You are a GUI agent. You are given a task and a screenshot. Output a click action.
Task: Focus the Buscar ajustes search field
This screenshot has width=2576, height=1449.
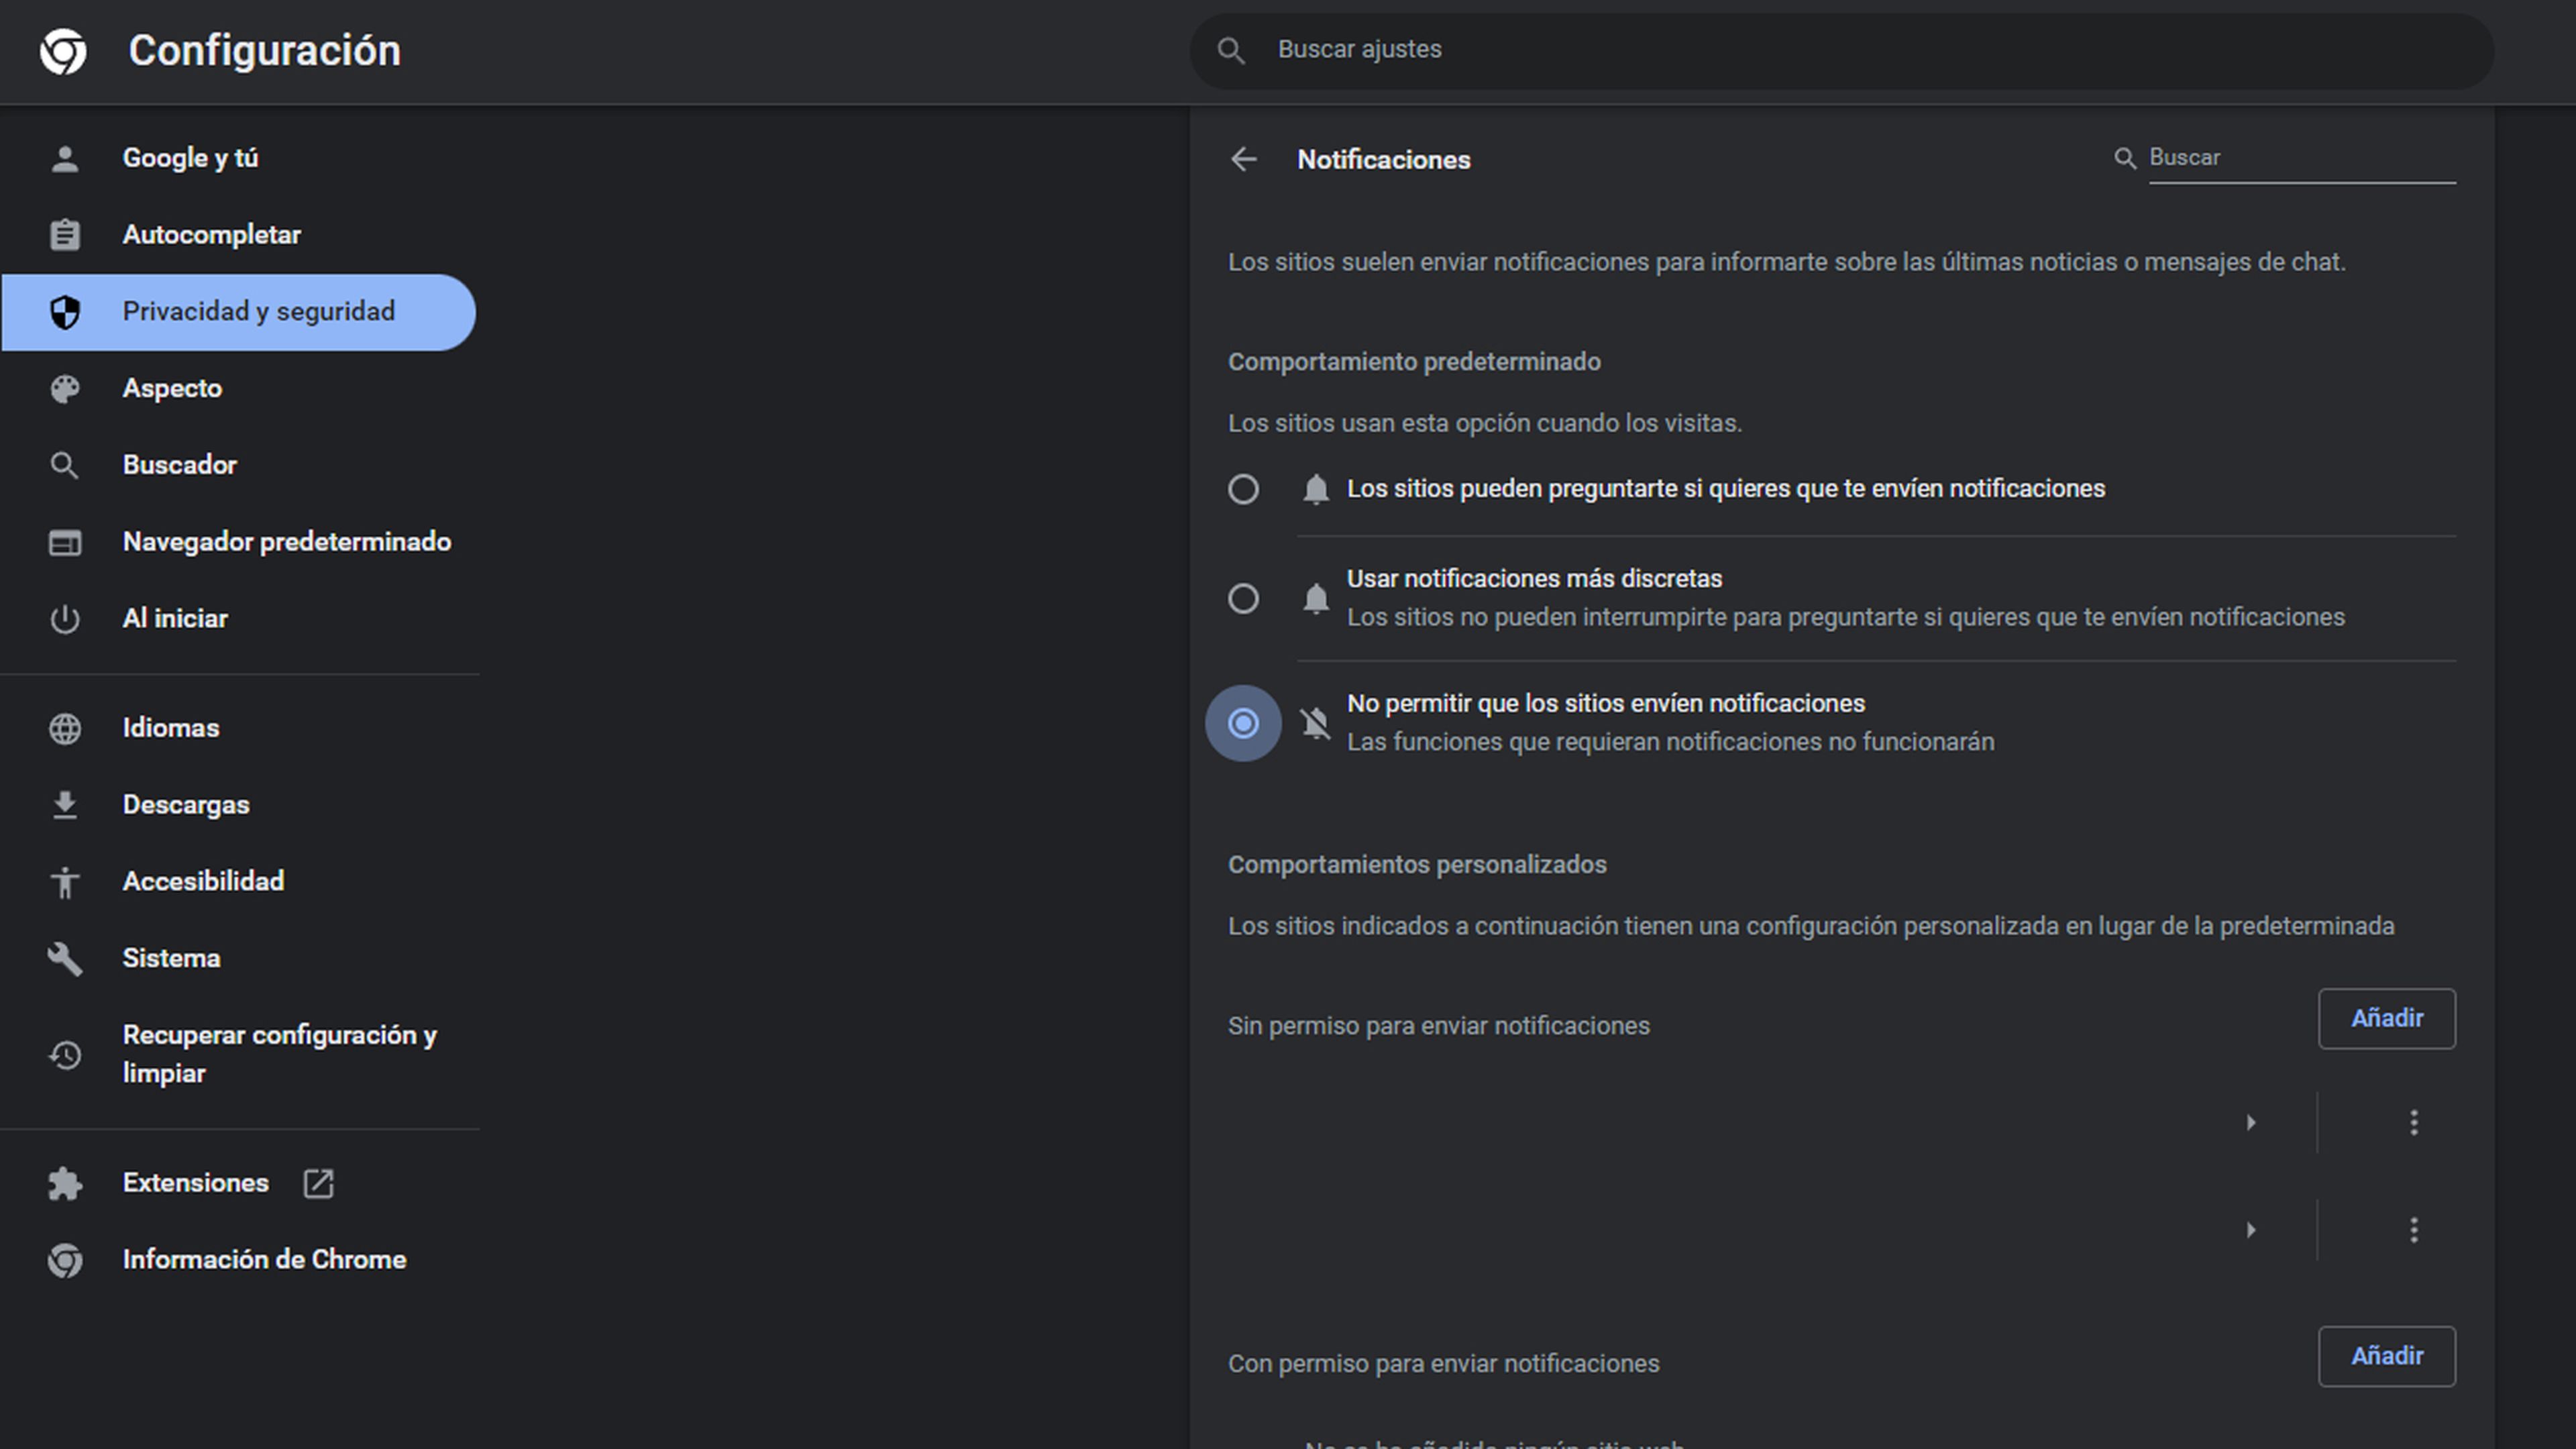click(1841, 50)
